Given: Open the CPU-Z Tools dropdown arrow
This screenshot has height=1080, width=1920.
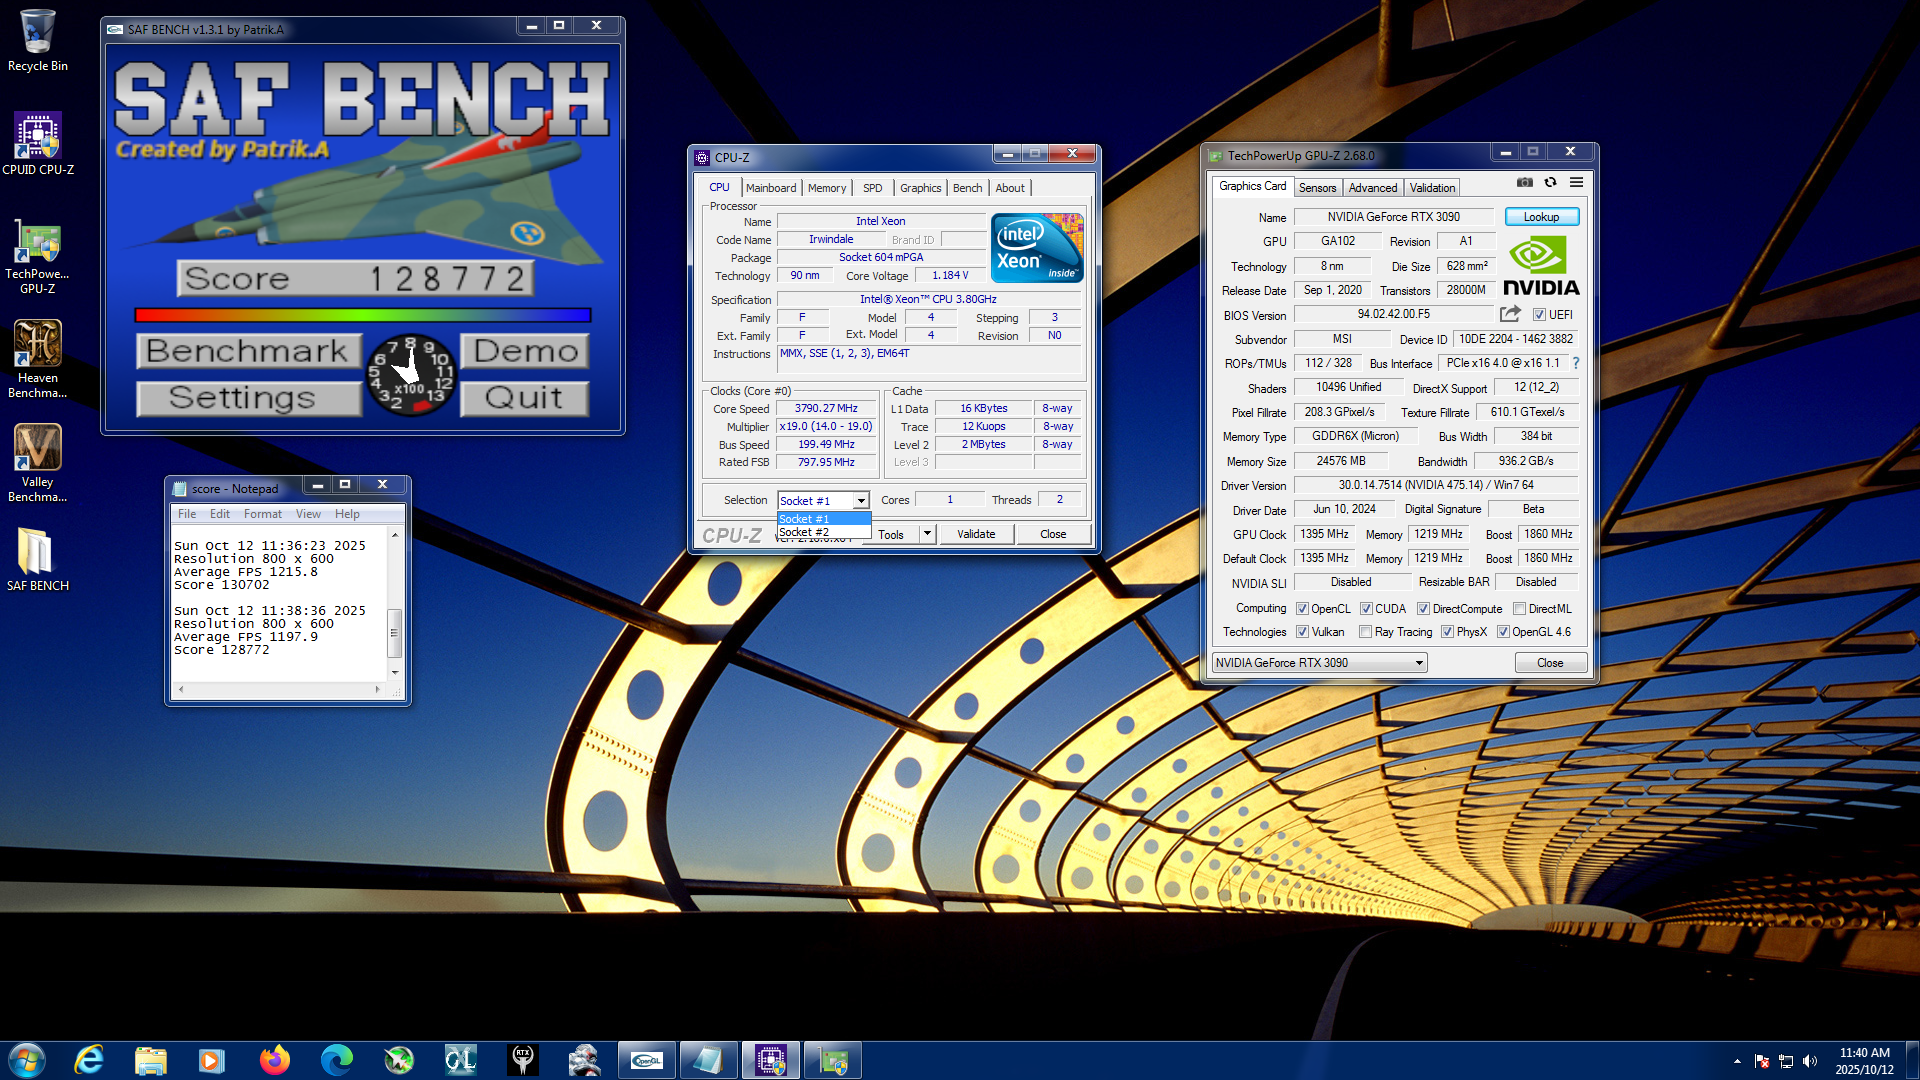Looking at the screenshot, I should (927, 534).
